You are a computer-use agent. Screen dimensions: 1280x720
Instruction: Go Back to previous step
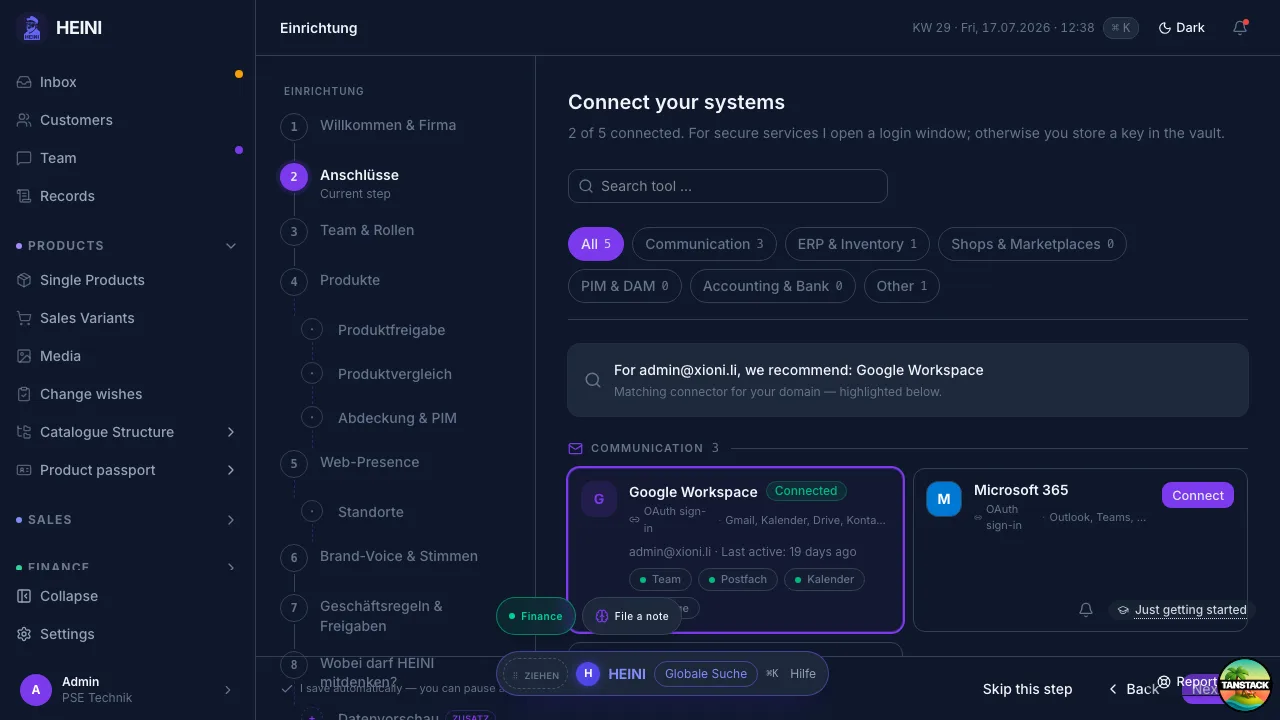pyautogui.click(x=1133, y=689)
